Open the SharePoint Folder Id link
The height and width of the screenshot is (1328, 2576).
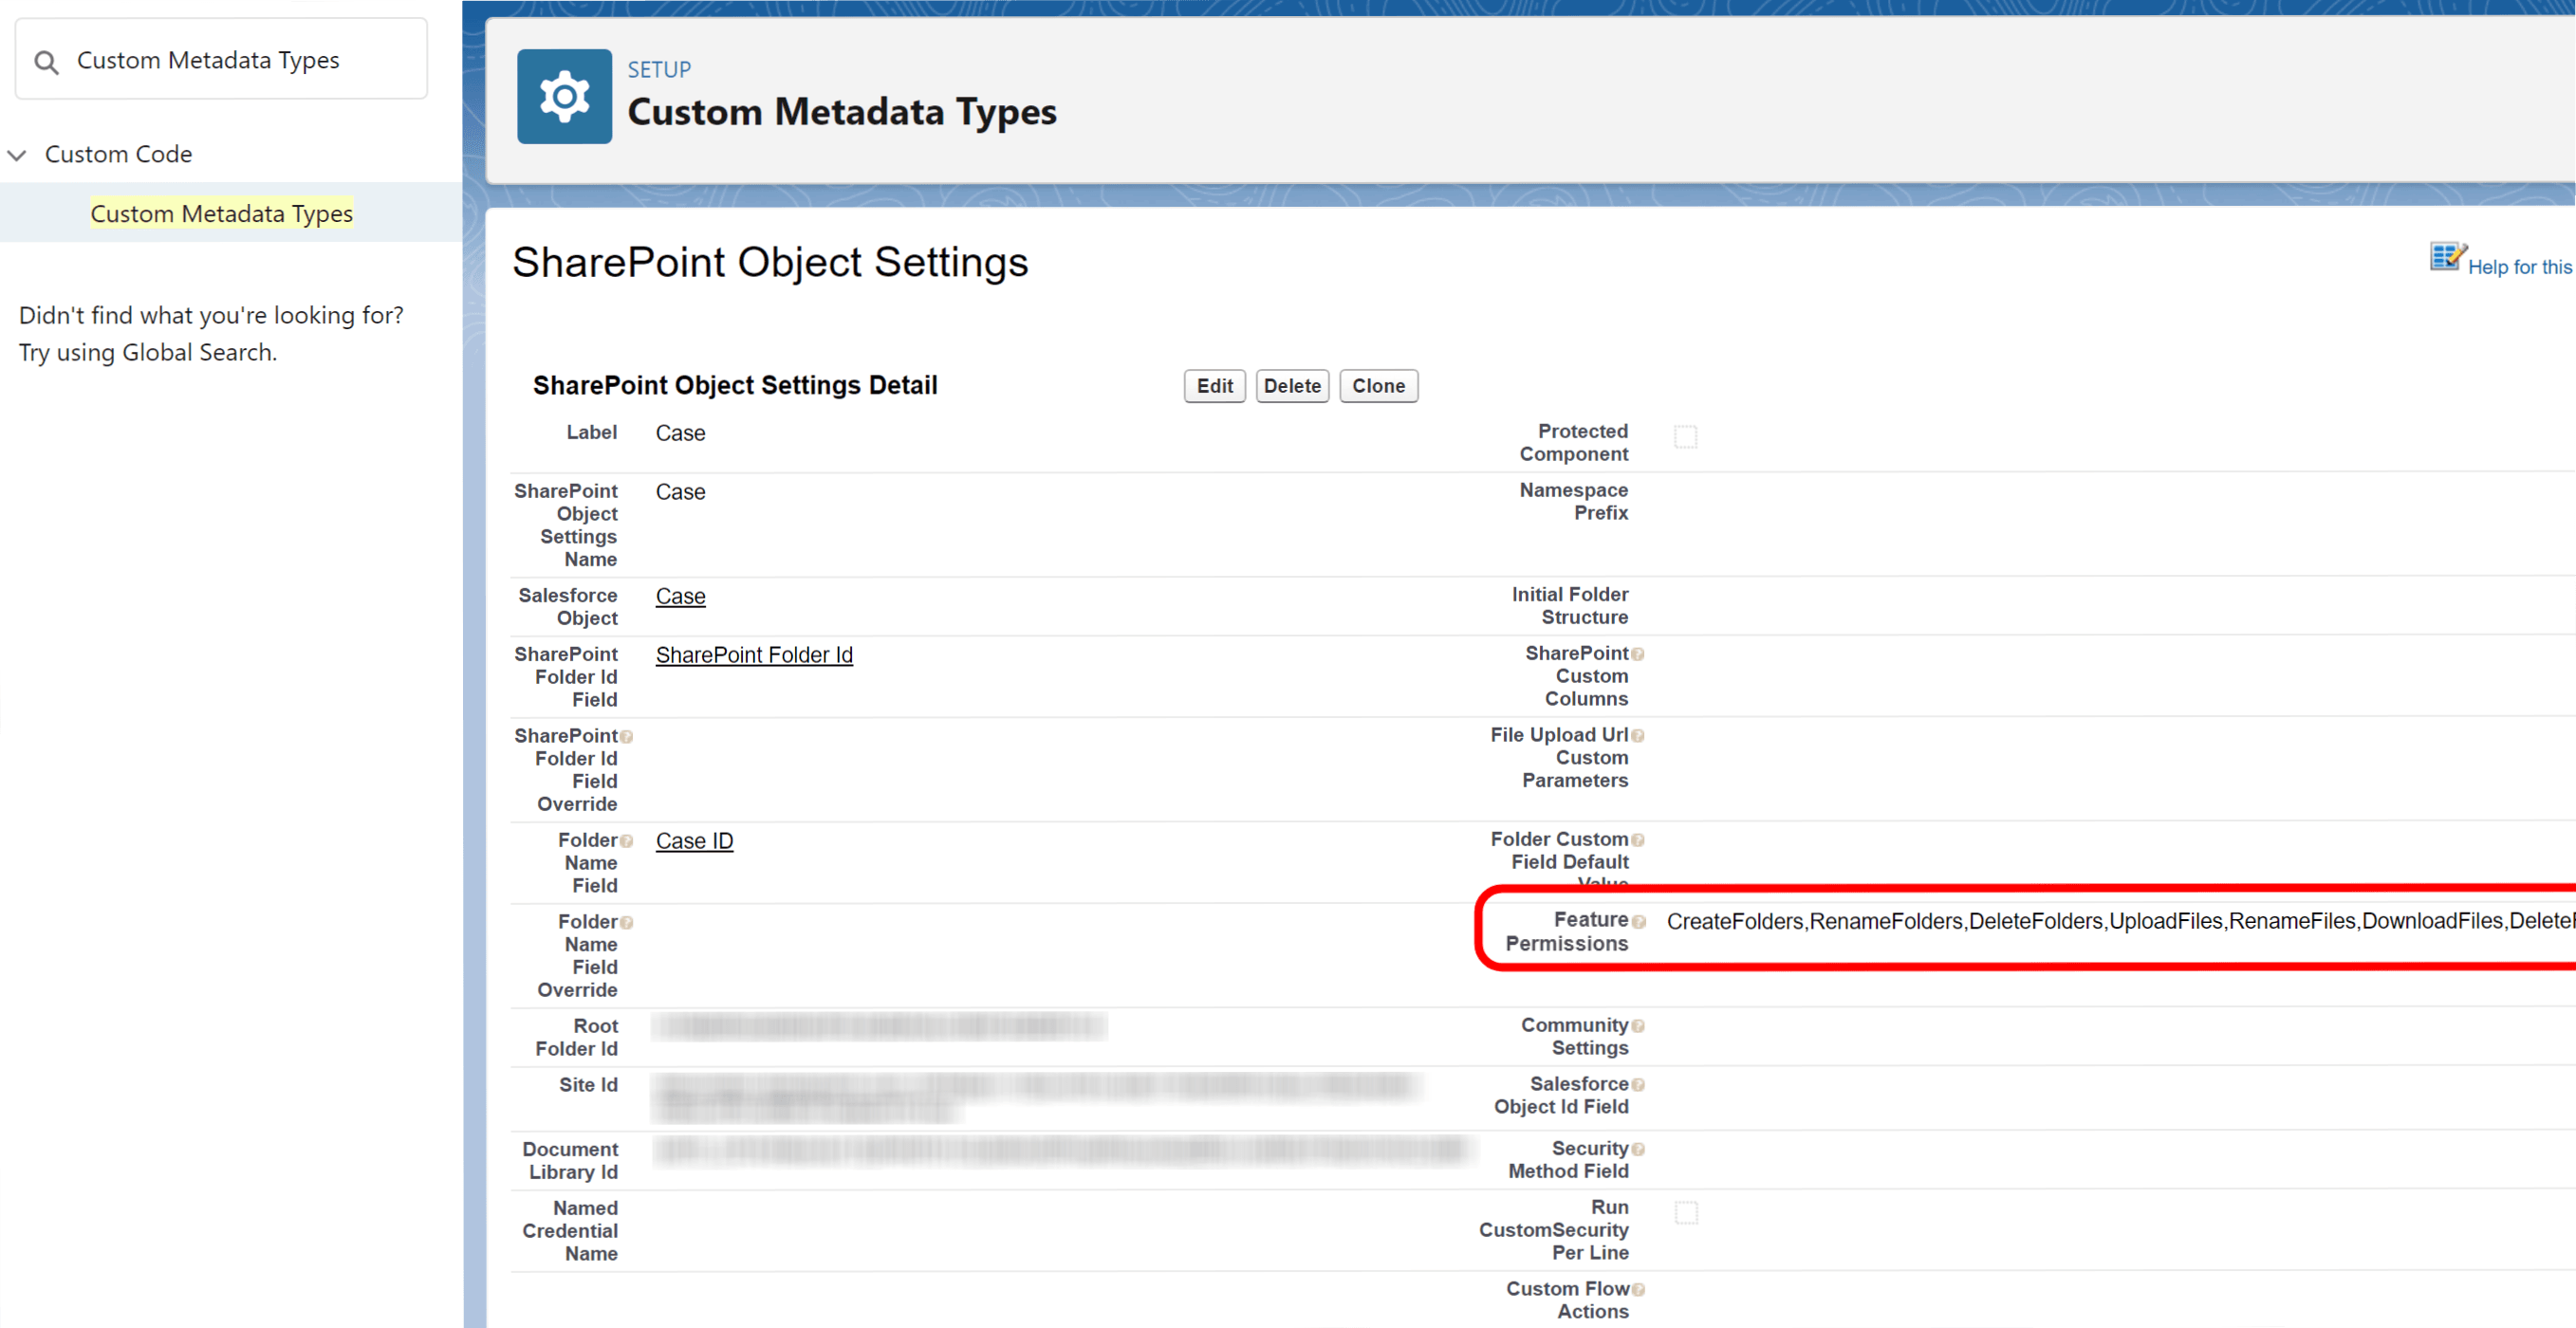coord(754,655)
